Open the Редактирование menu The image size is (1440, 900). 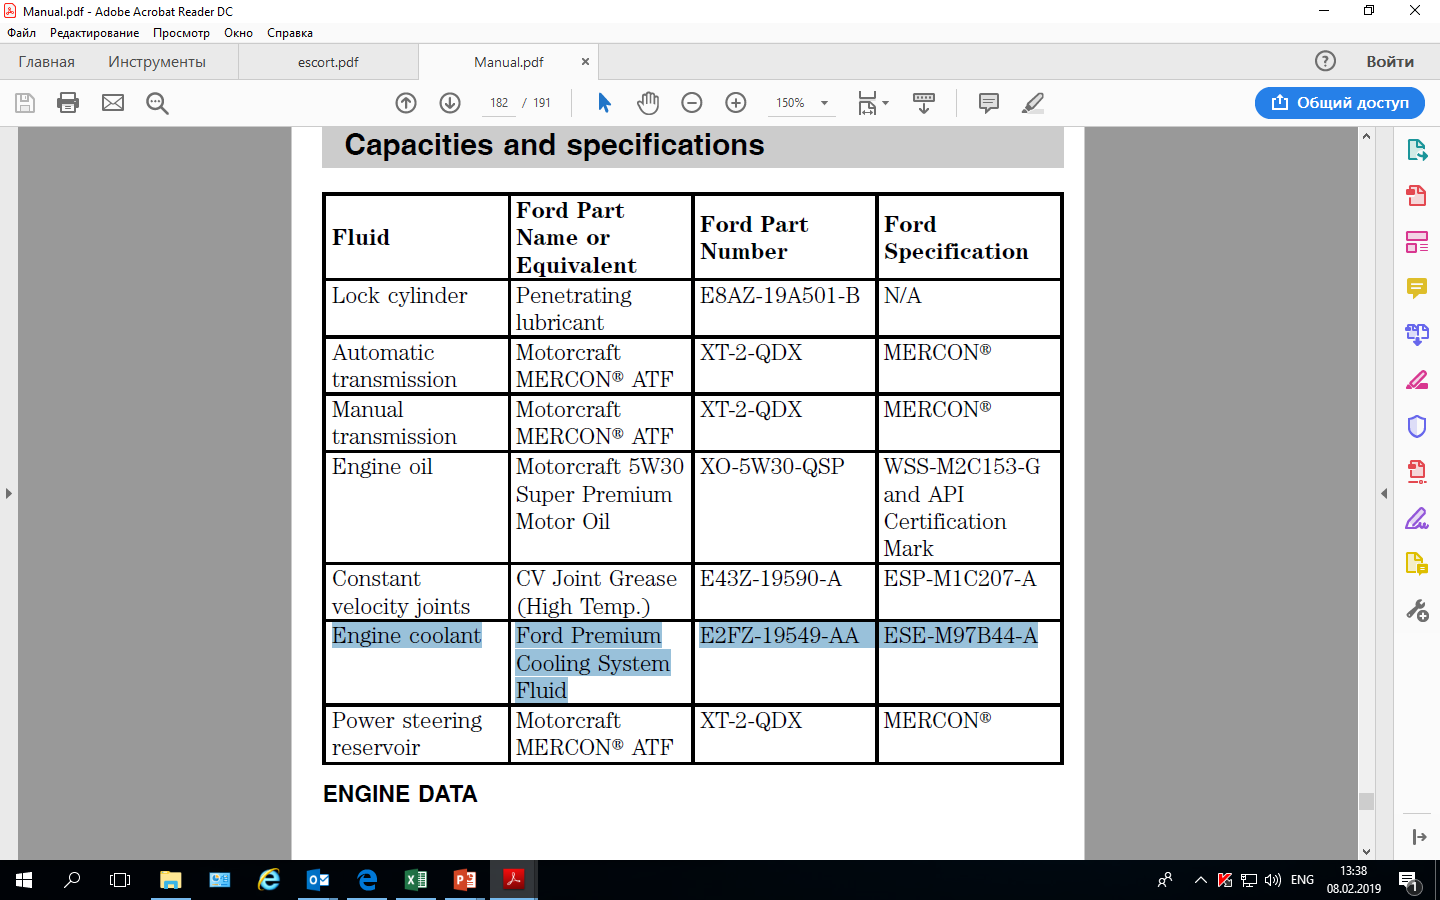tap(95, 33)
